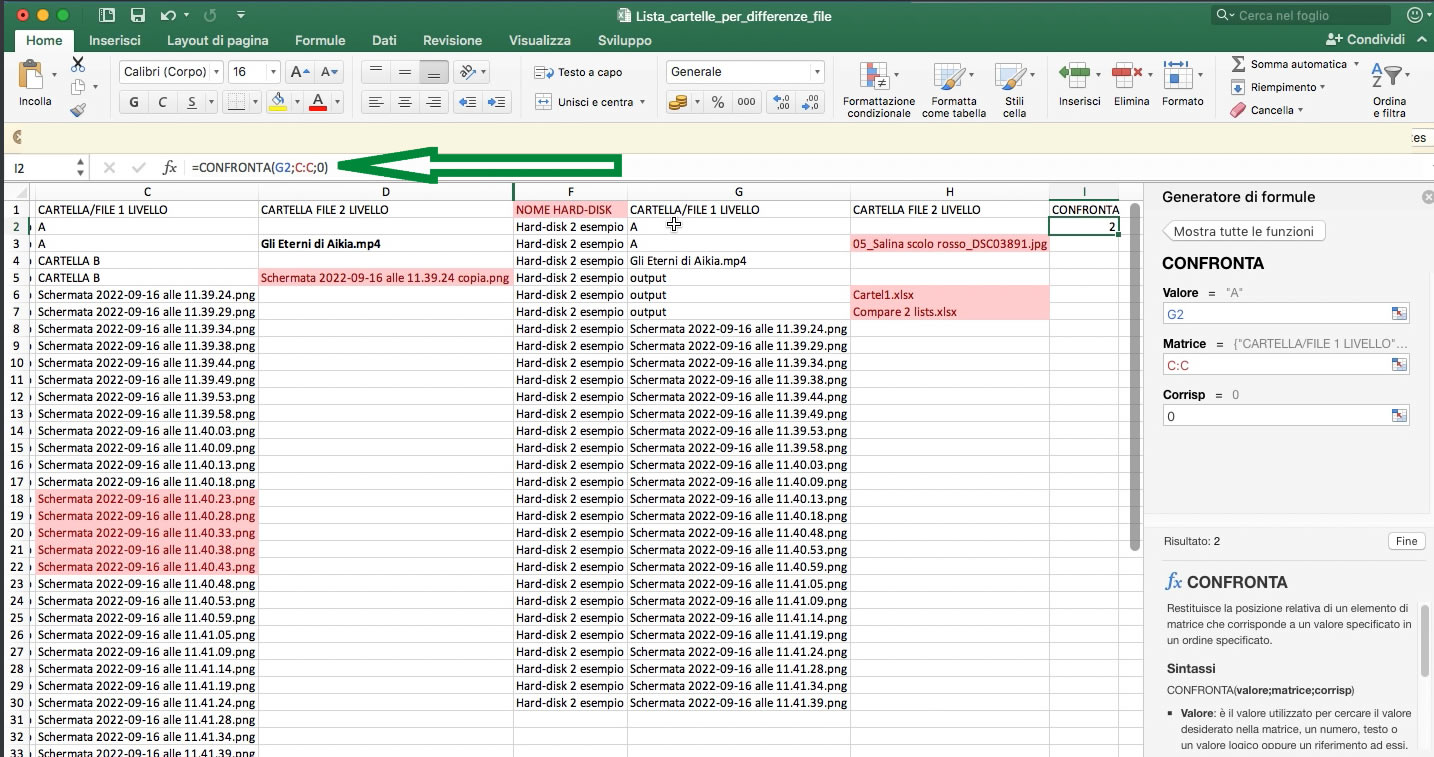Screen dimensions: 1434x757
Task: Click the 000 thousands separator button
Action: 746,102
